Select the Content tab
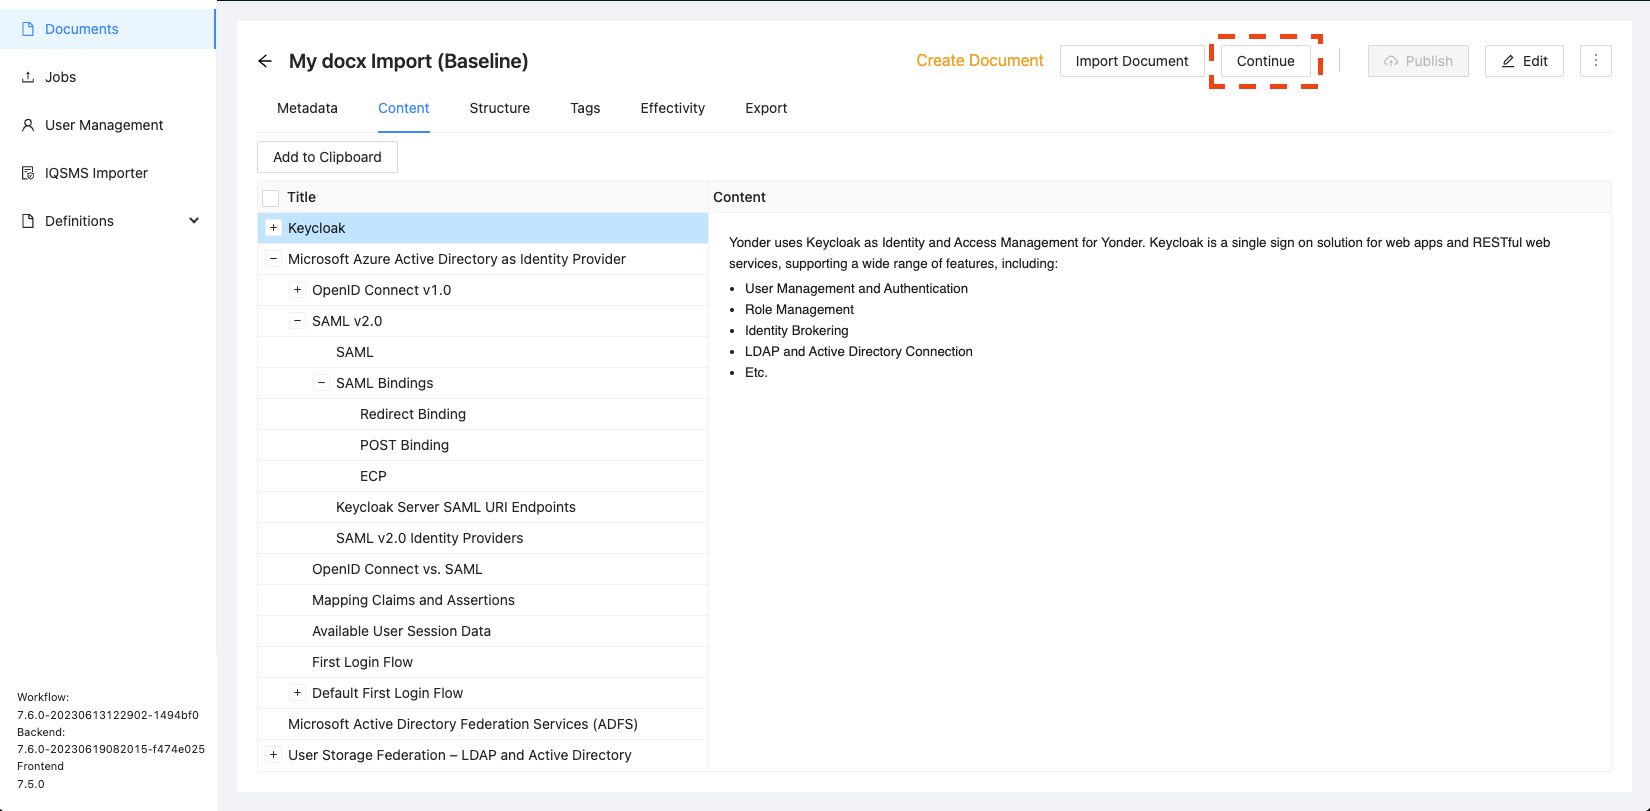Viewport: 1650px width, 811px height. tap(404, 108)
